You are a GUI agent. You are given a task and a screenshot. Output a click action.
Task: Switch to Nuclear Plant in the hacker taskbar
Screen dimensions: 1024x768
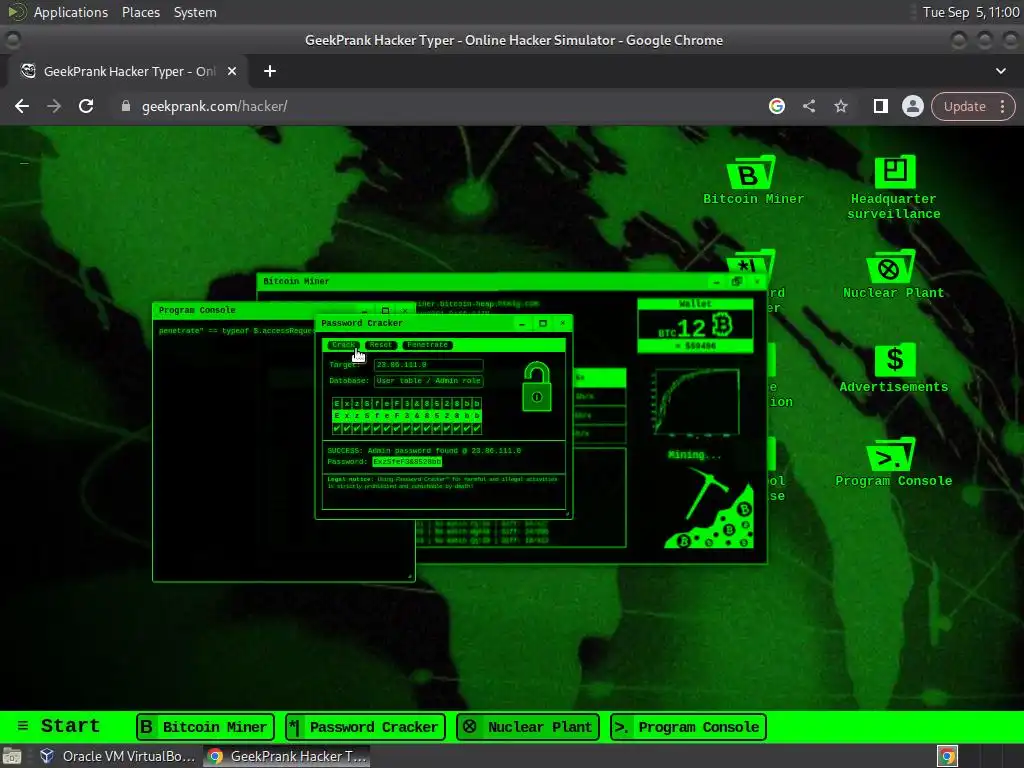528,727
